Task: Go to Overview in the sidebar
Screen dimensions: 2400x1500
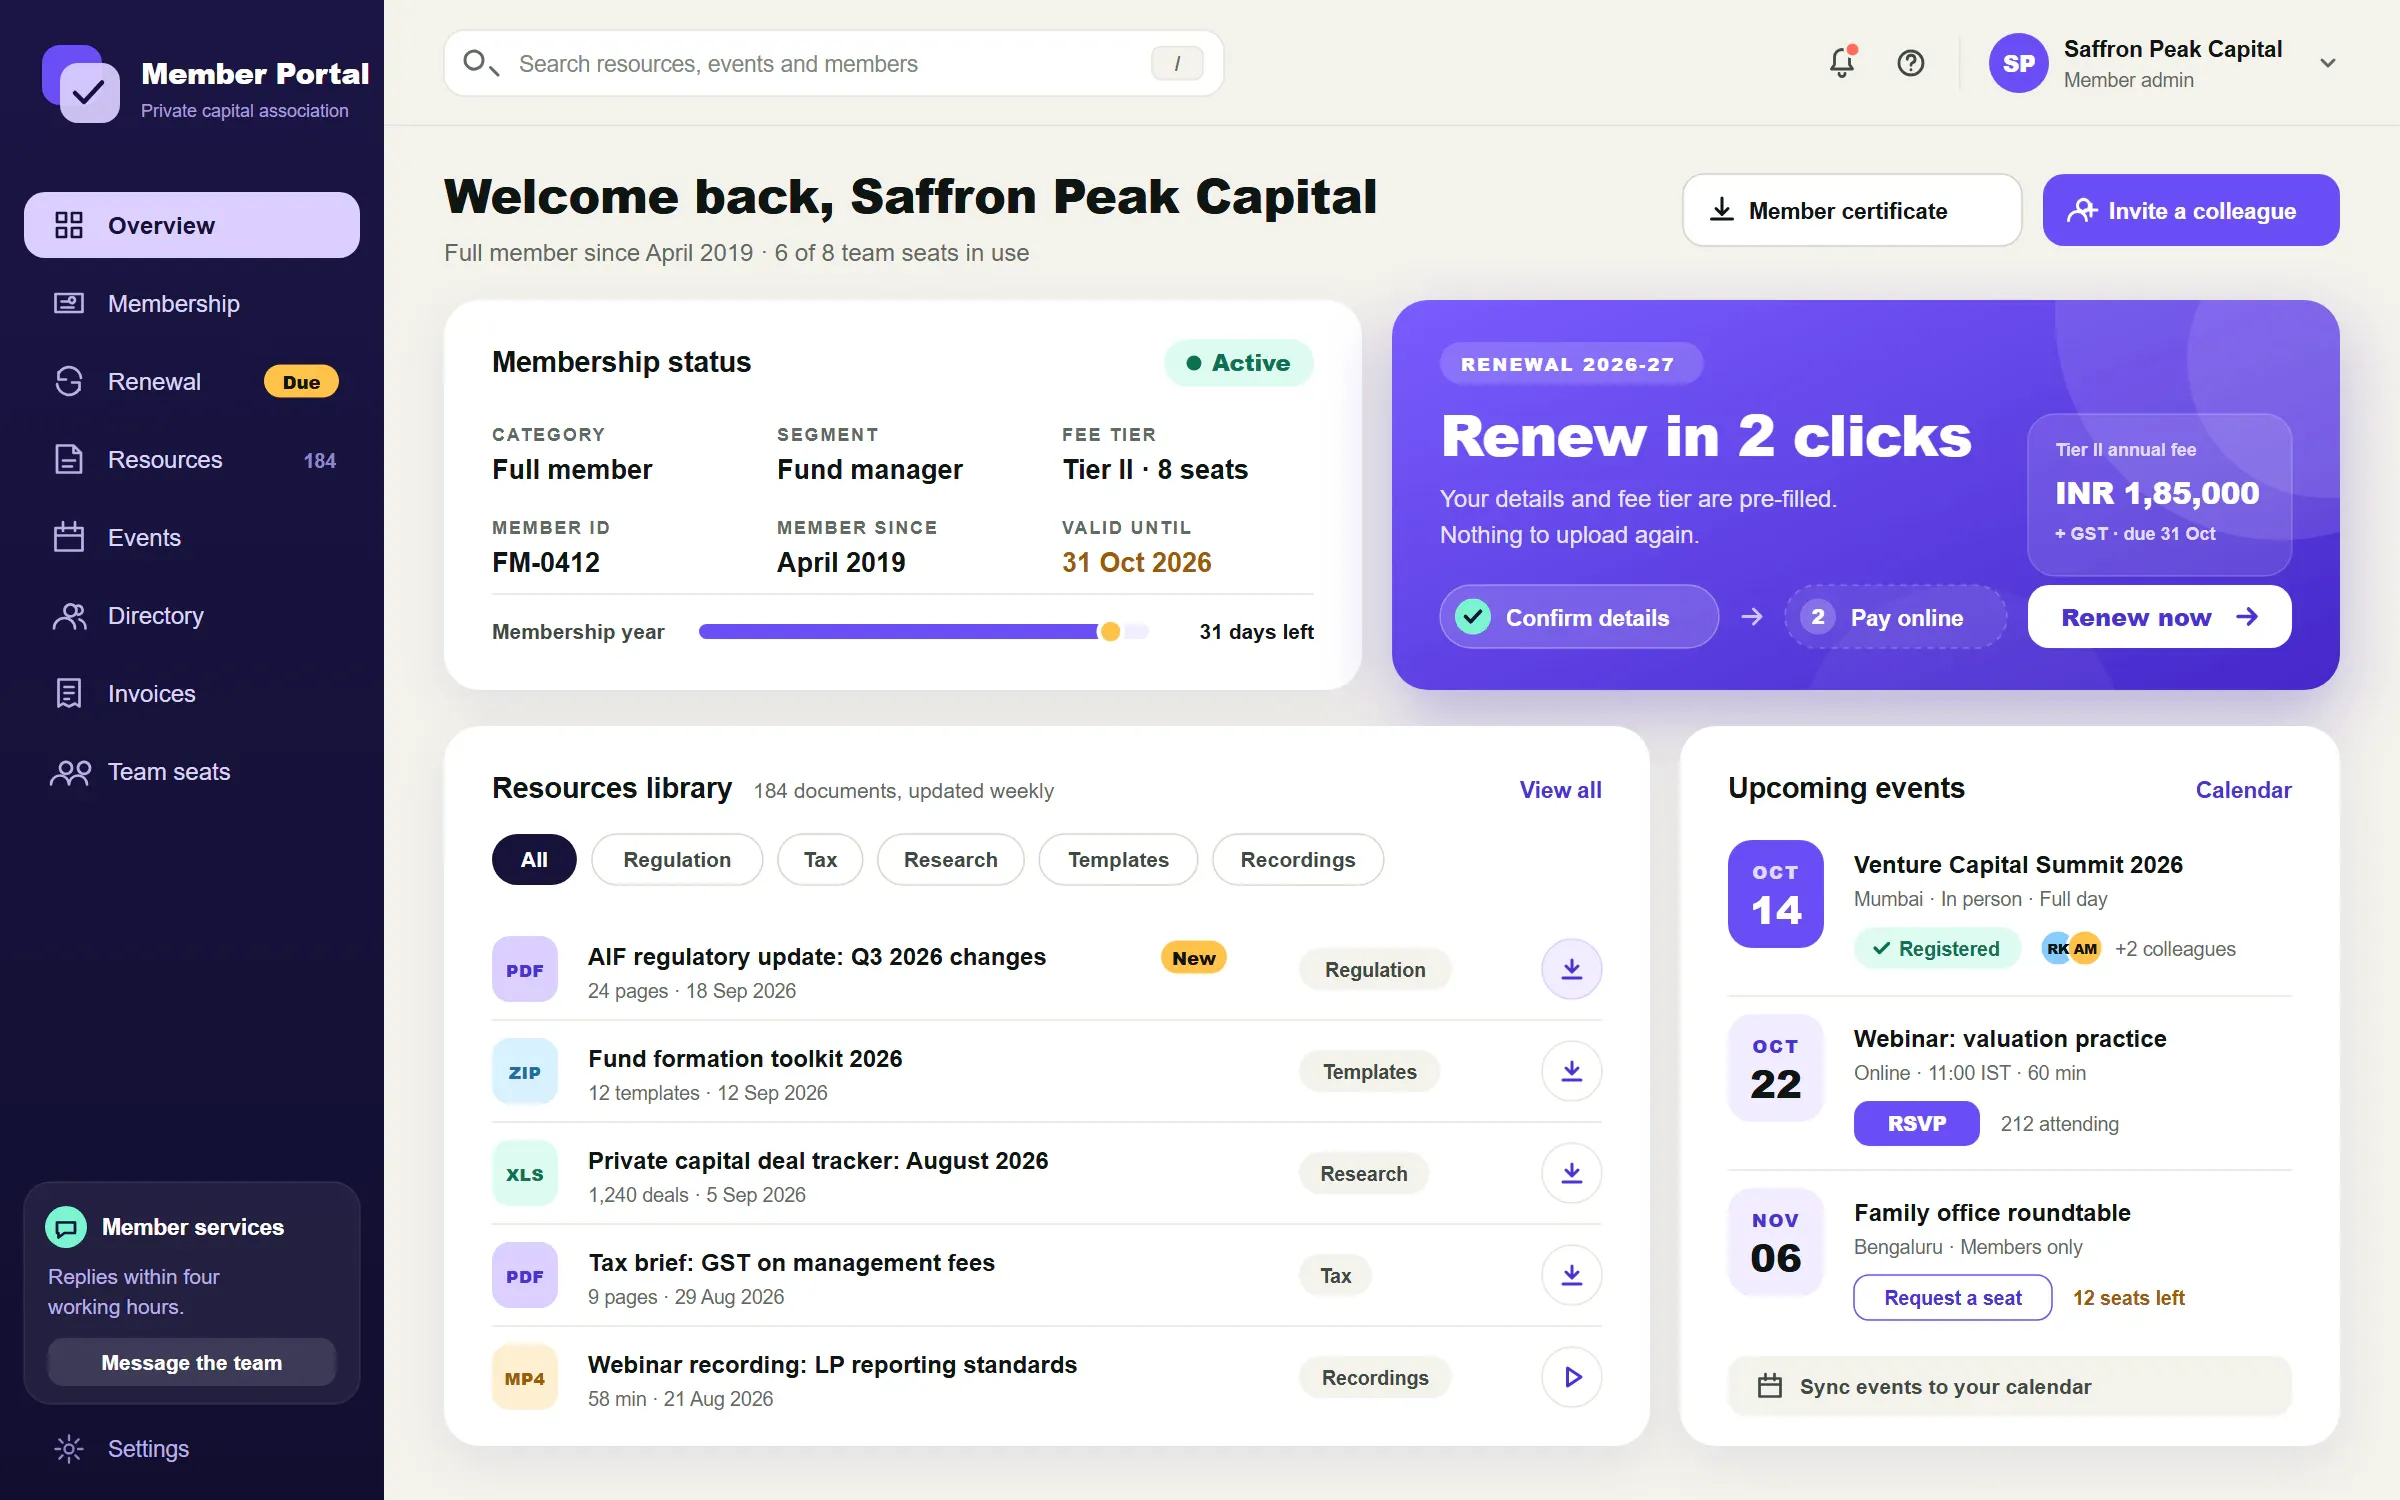Action: [x=192, y=225]
